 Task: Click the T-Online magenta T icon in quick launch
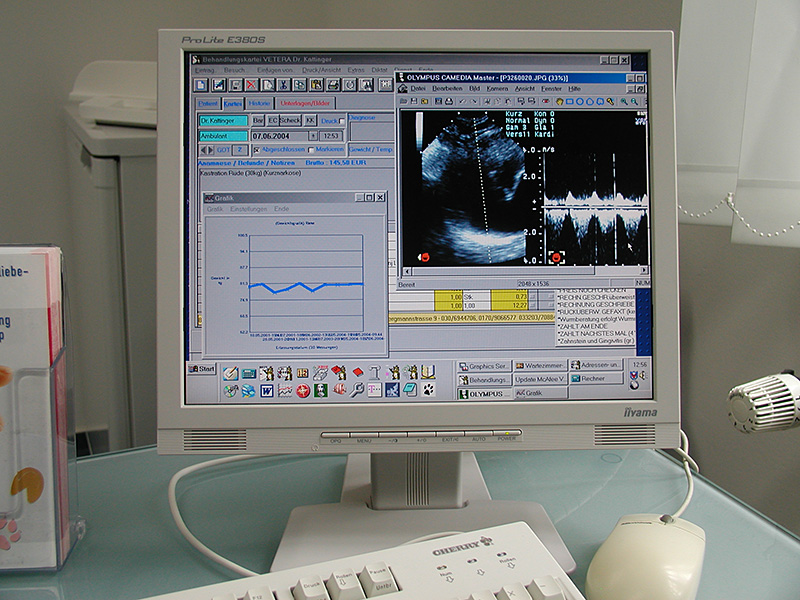click(374, 390)
